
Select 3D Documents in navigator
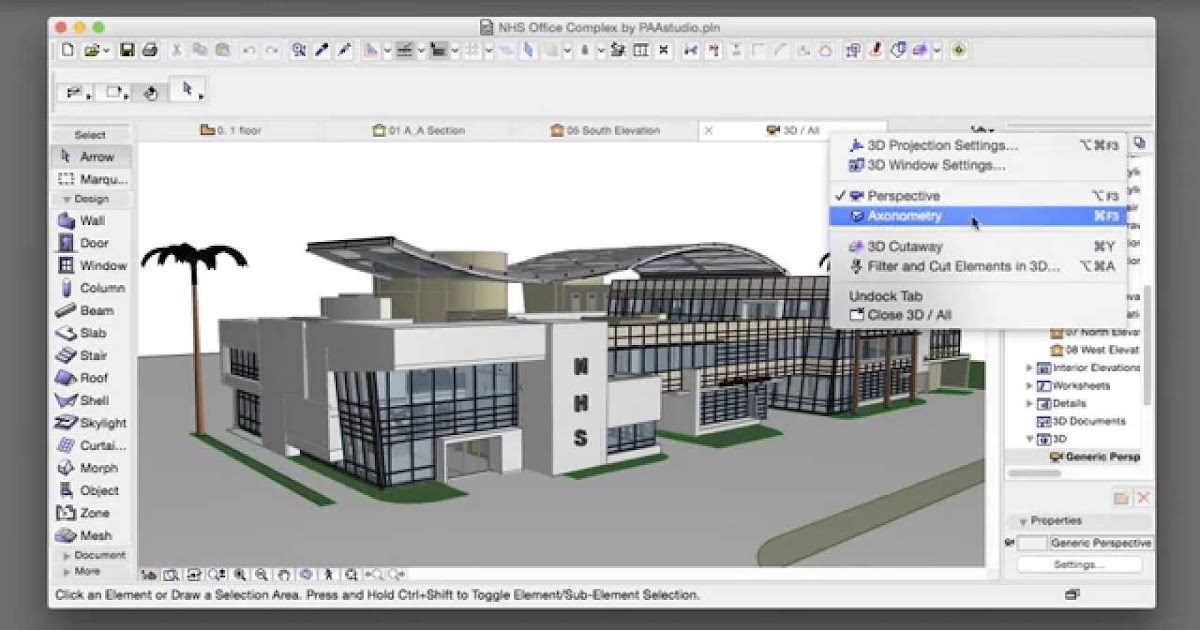point(1081,421)
